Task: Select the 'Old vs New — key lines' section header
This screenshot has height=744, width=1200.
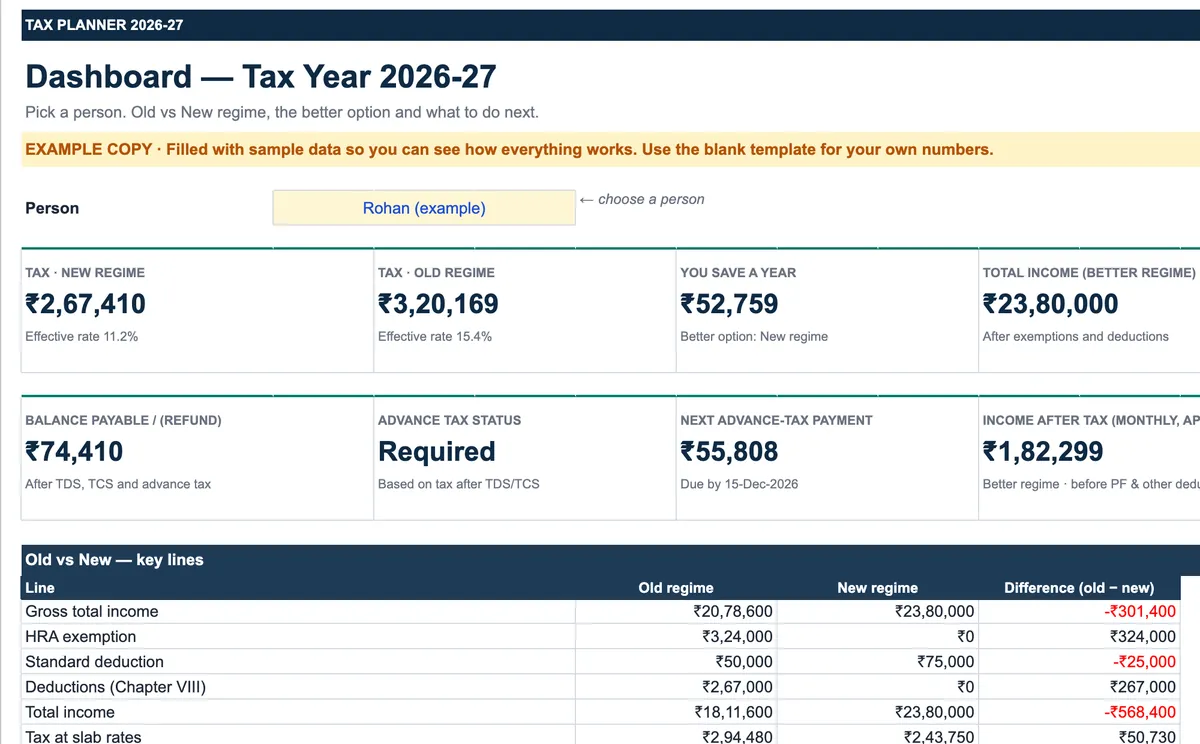Action: 114,560
